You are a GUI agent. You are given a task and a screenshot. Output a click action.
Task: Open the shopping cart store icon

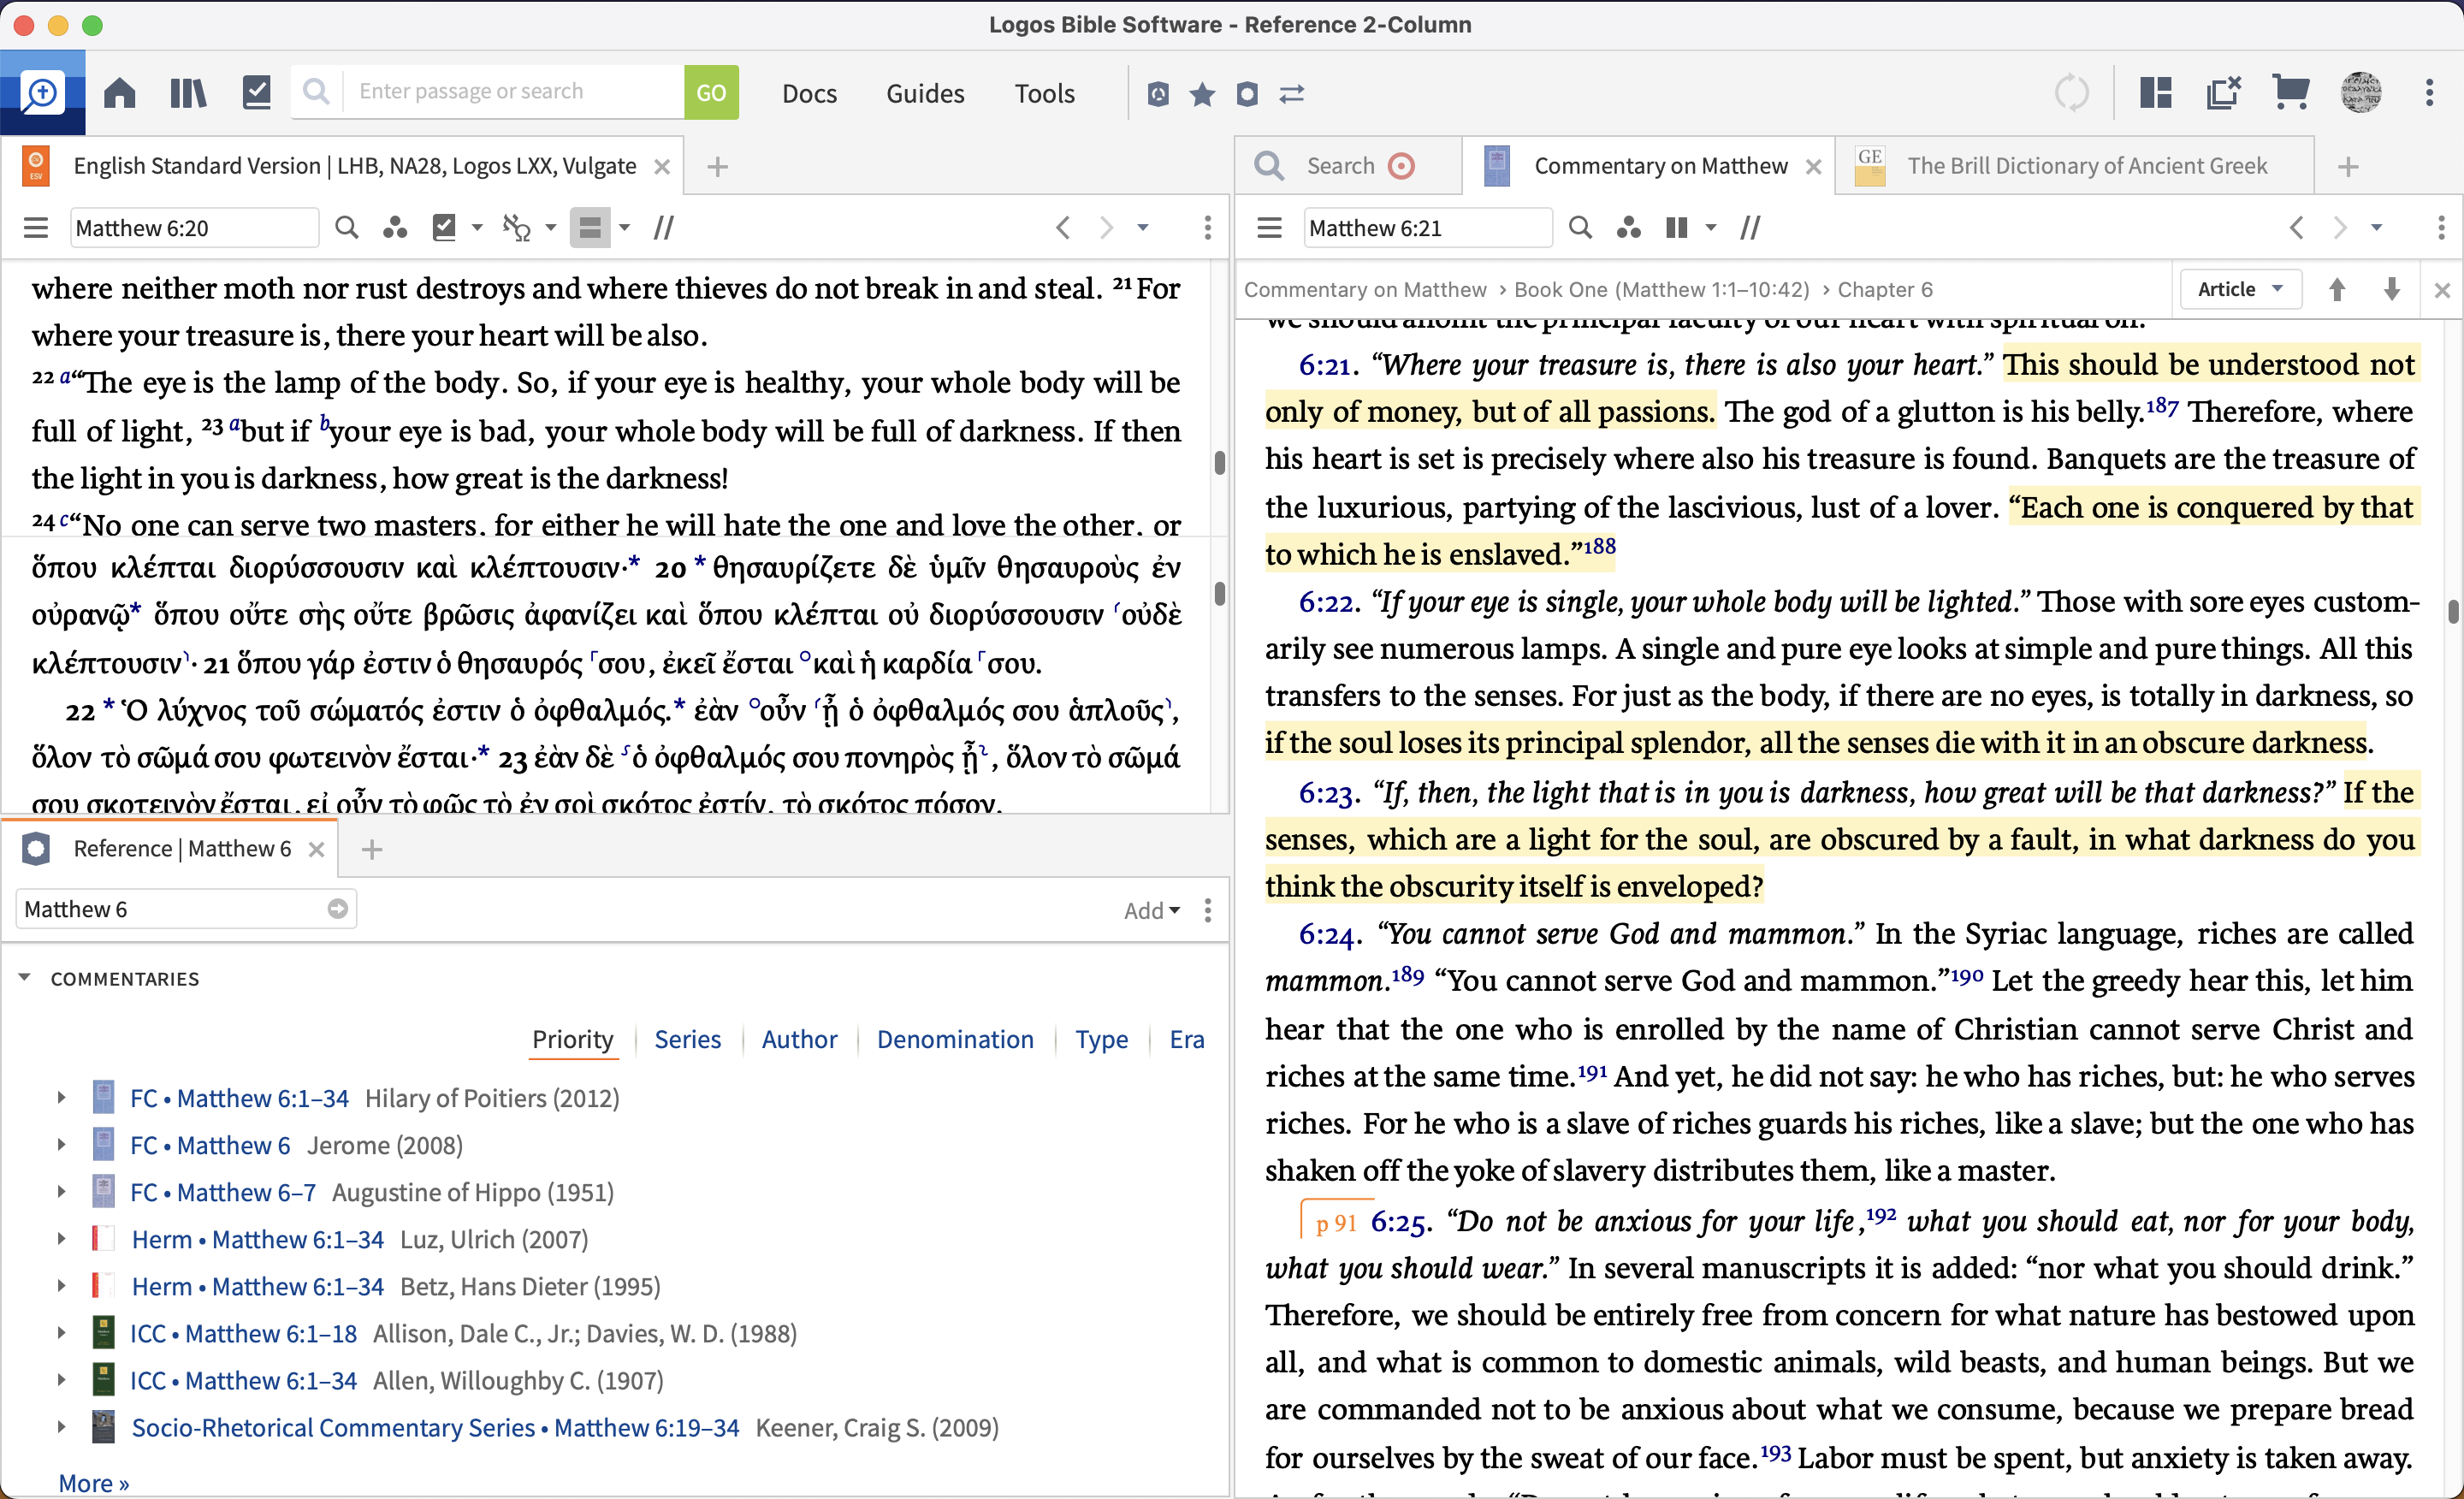point(2290,93)
